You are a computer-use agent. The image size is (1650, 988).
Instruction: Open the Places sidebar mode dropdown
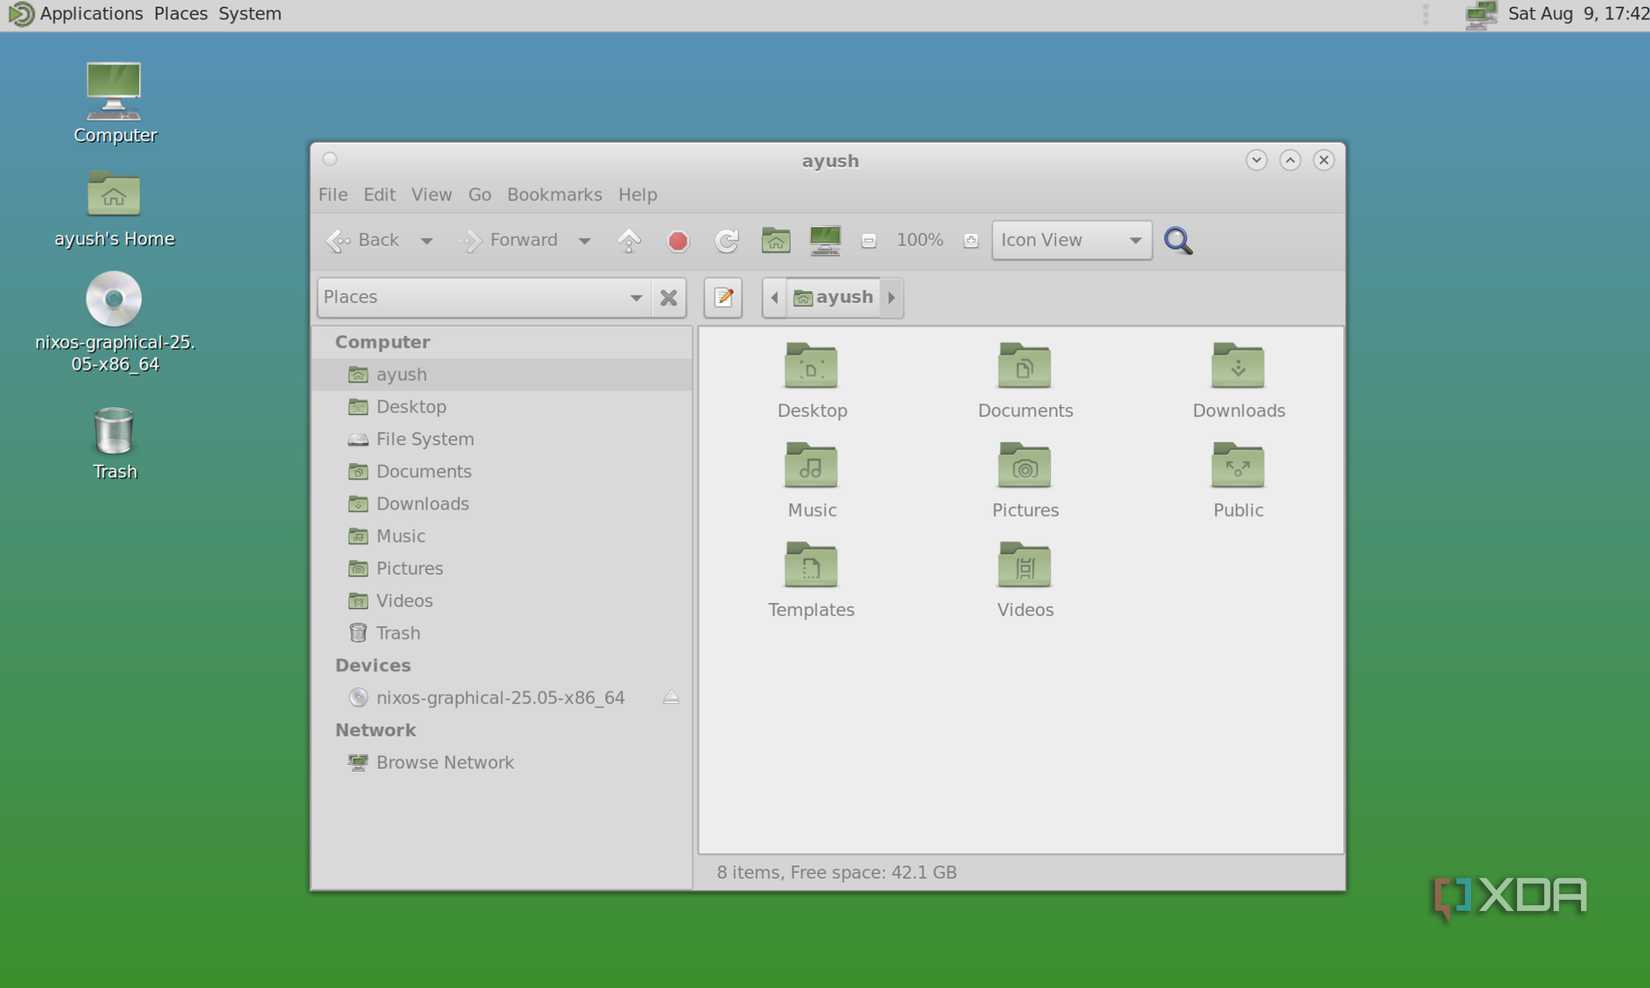point(636,297)
